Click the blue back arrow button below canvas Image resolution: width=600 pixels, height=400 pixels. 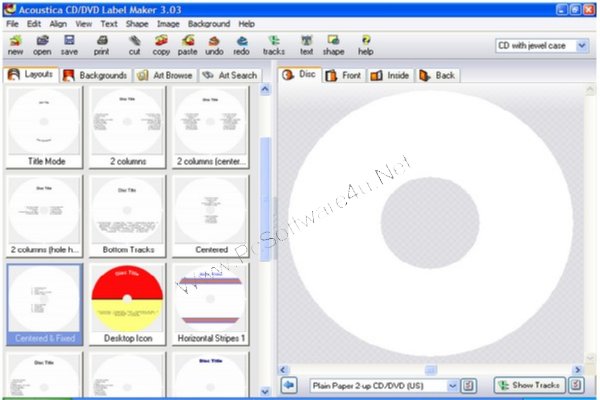[x=289, y=385]
